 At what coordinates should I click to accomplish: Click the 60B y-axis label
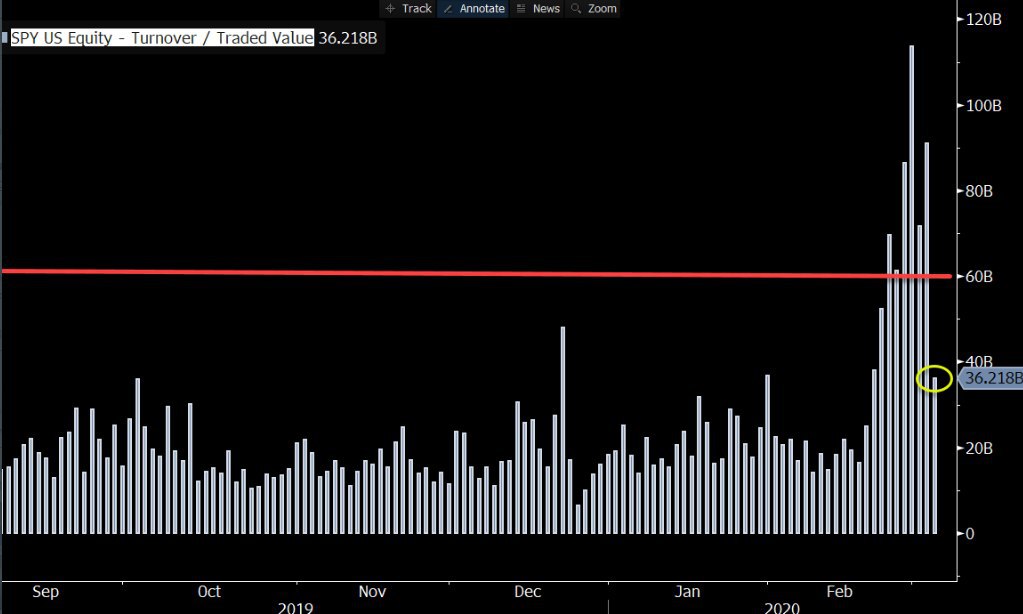point(979,277)
